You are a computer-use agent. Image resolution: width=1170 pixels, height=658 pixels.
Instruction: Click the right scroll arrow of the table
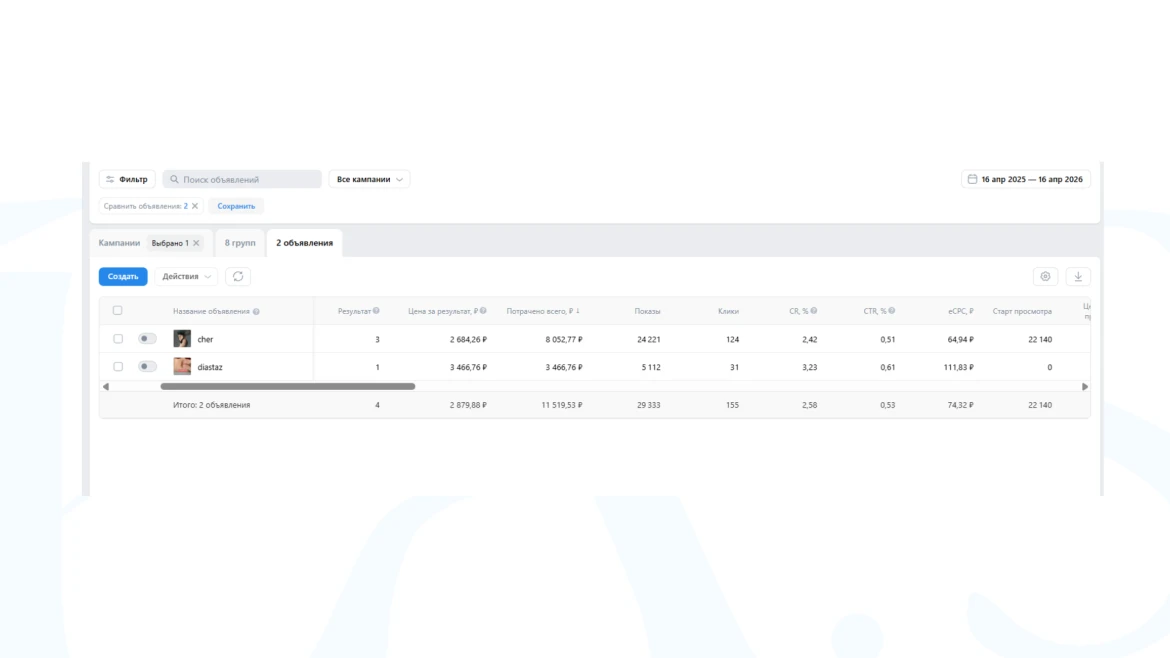[x=1085, y=386]
